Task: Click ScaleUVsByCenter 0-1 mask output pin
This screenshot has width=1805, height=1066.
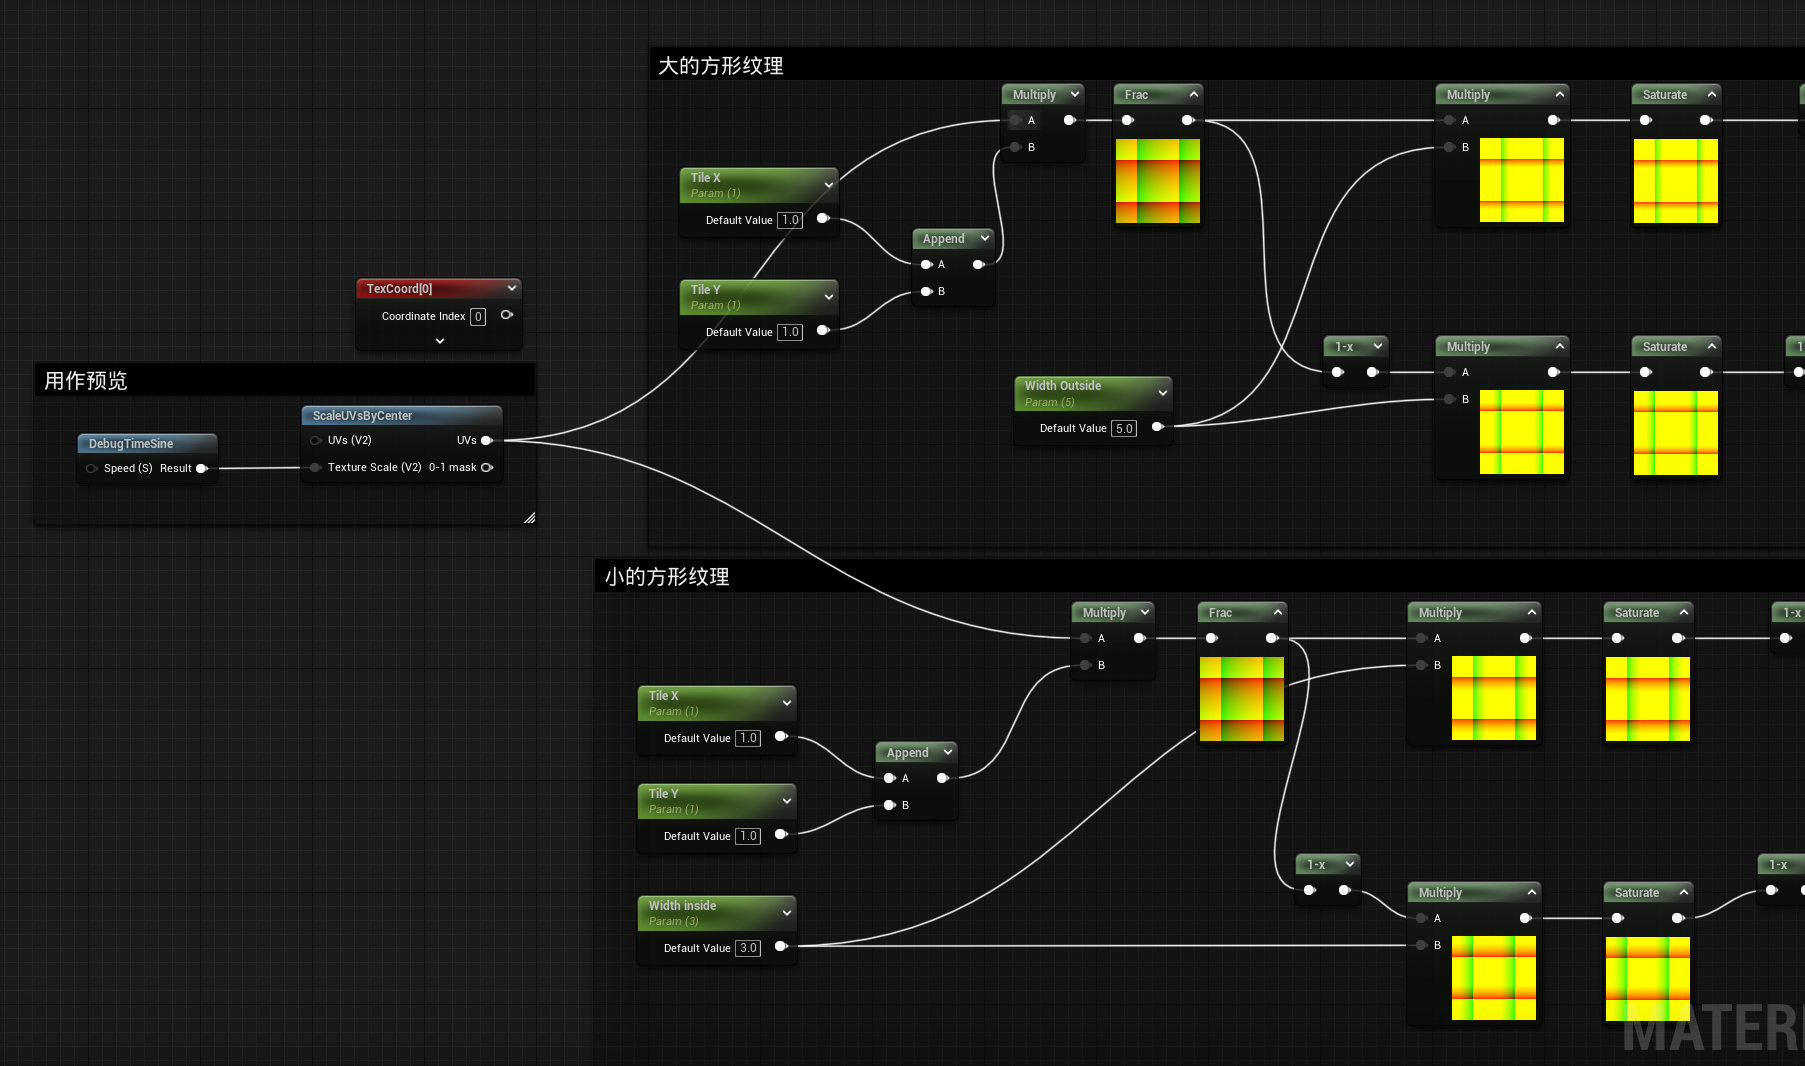Action: point(487,467)
